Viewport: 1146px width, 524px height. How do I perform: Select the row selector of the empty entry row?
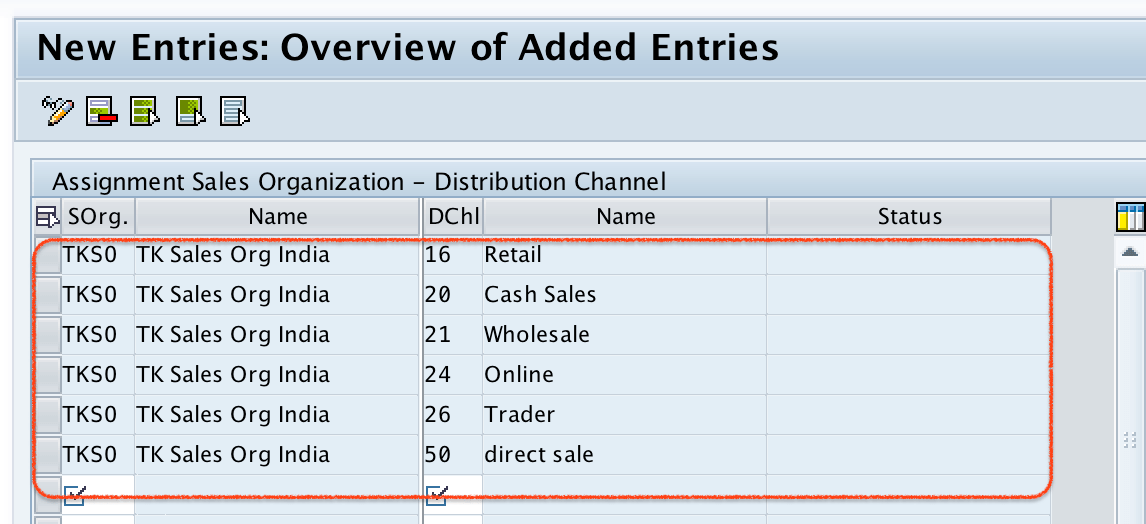[48, 494]
